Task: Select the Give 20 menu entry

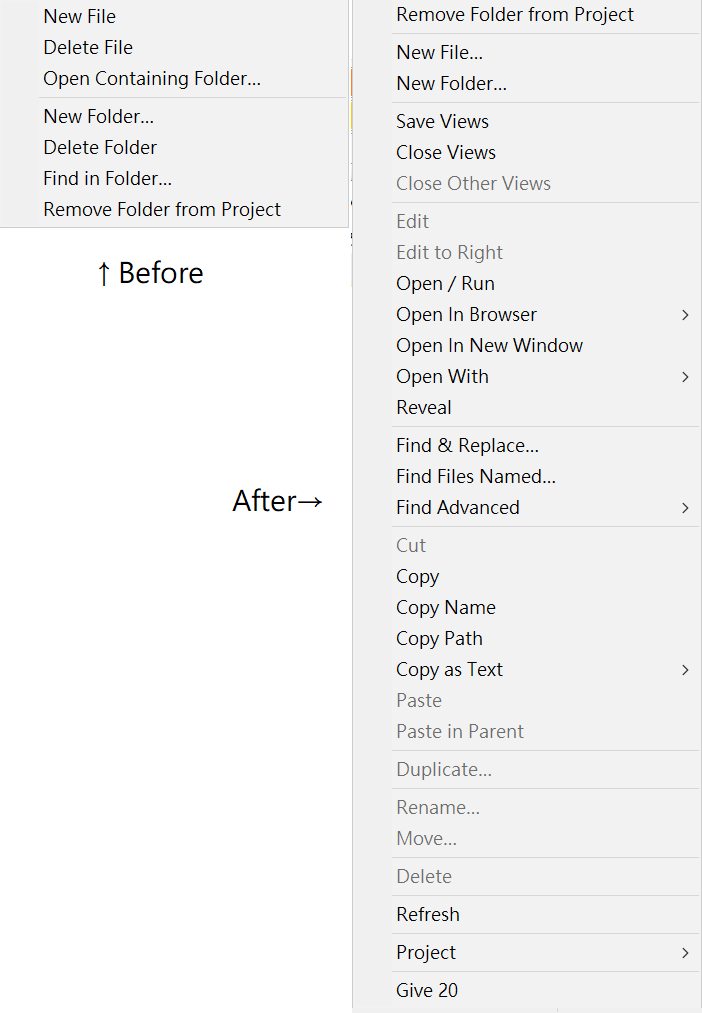Action: click(x=427, y=991)
